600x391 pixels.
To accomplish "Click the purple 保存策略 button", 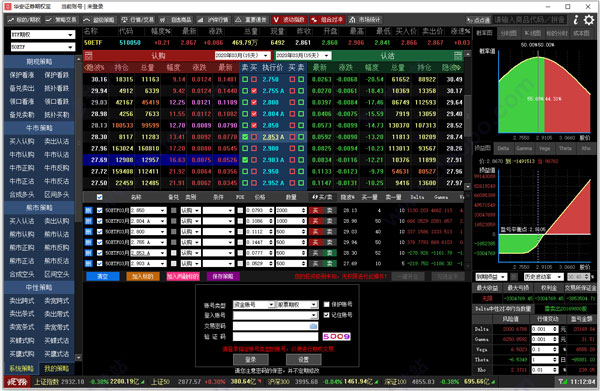I will 223,276.
